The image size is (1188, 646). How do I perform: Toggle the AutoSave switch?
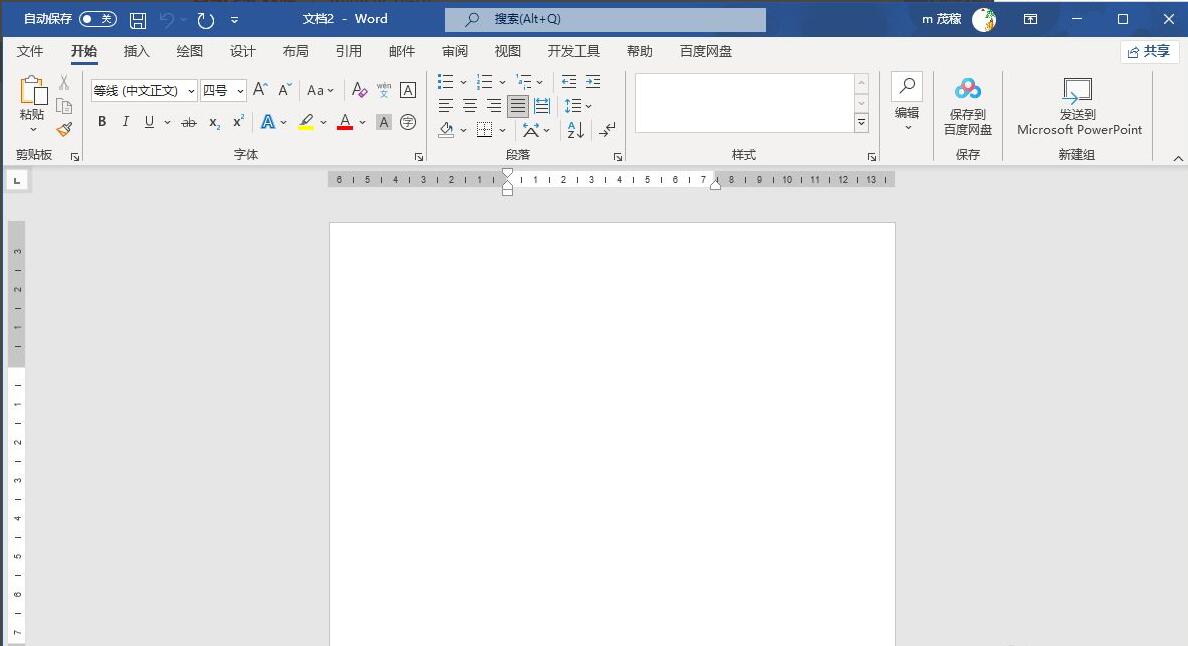click(x=97, y=19)
